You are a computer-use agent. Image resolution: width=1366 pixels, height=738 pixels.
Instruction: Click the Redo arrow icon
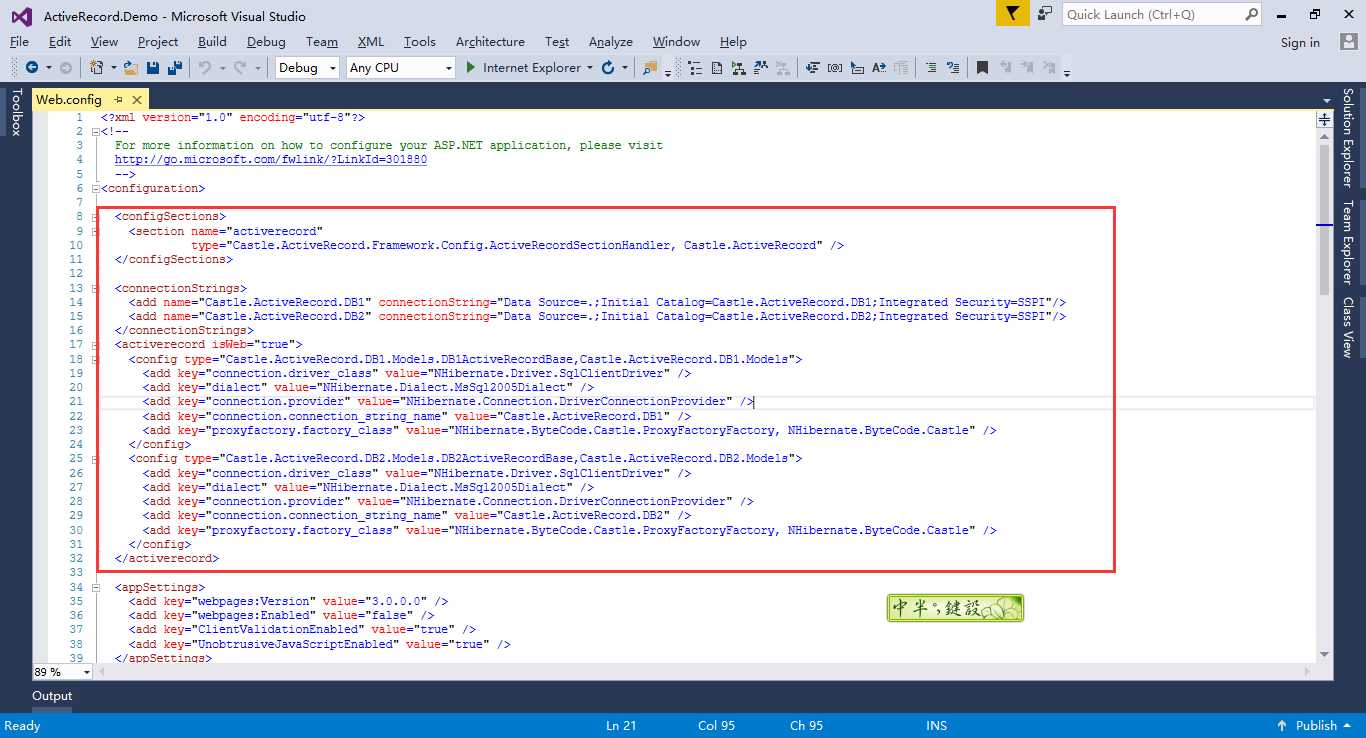240,68
